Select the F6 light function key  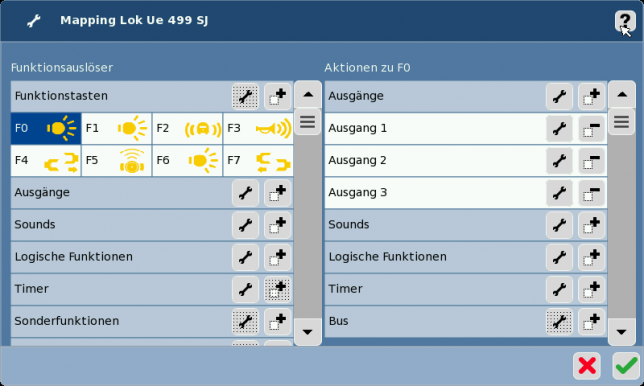click(x=188, y=161)
